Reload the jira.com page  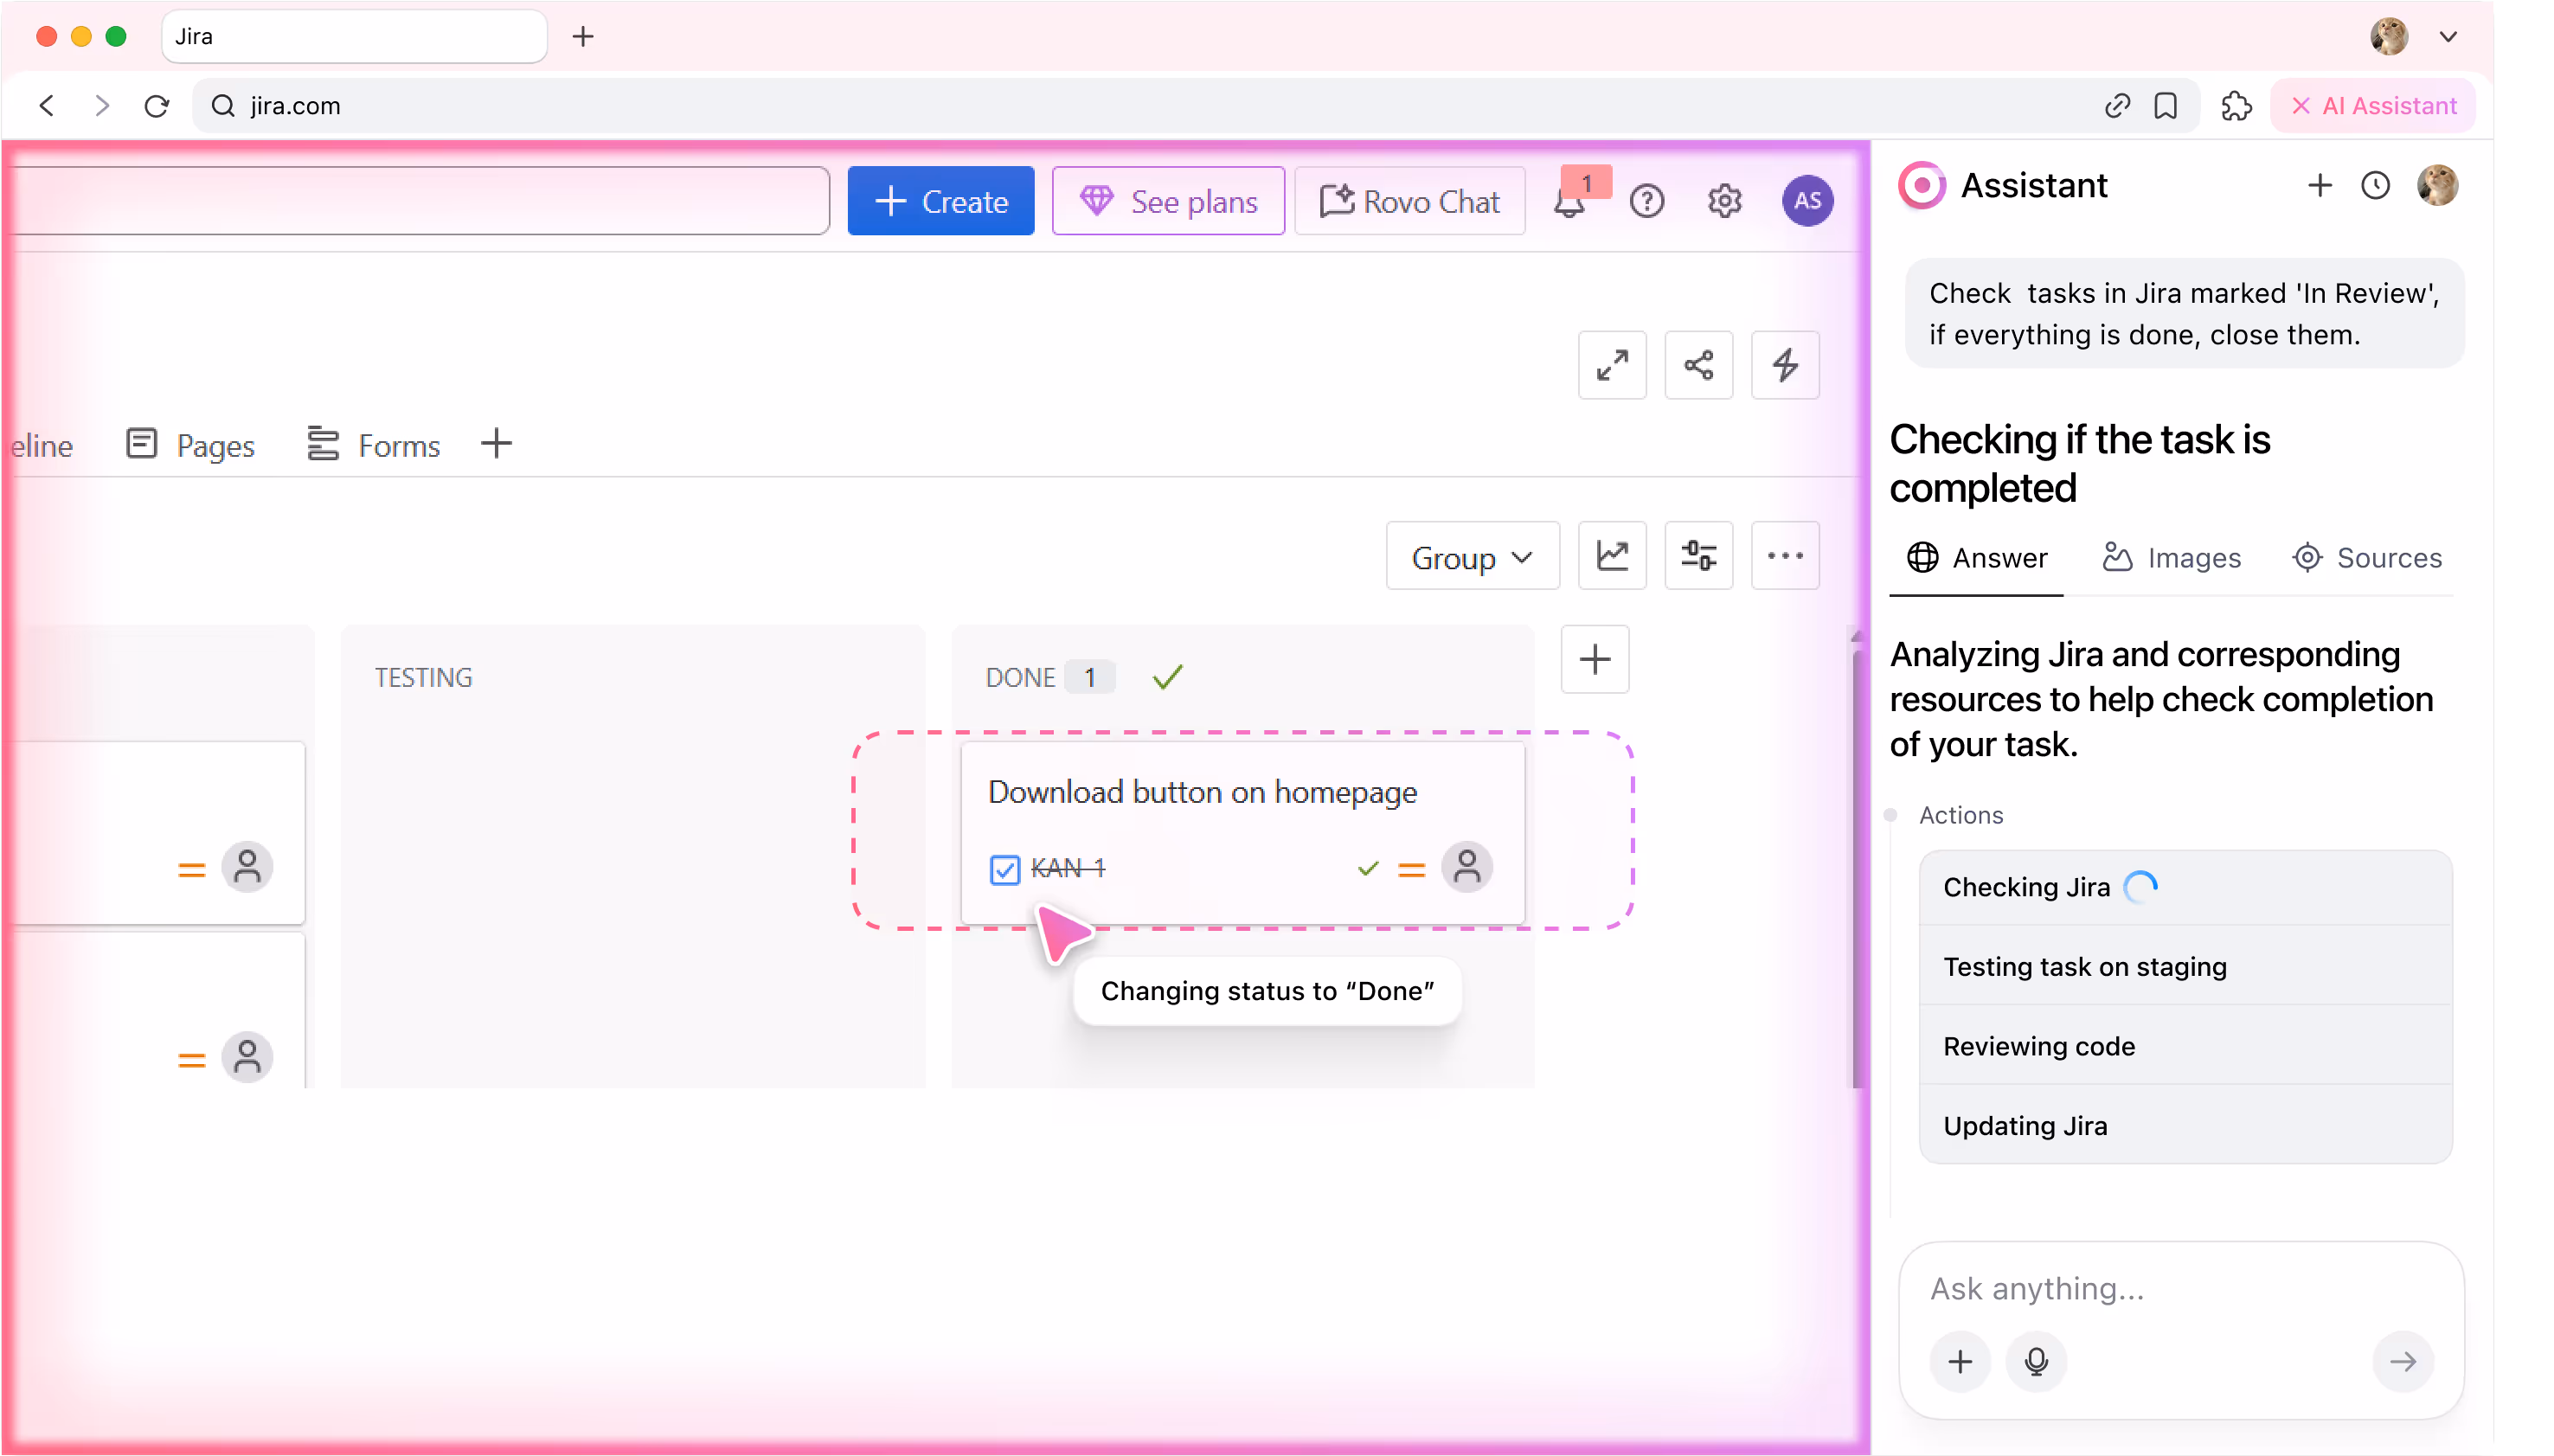click(157, 105)
